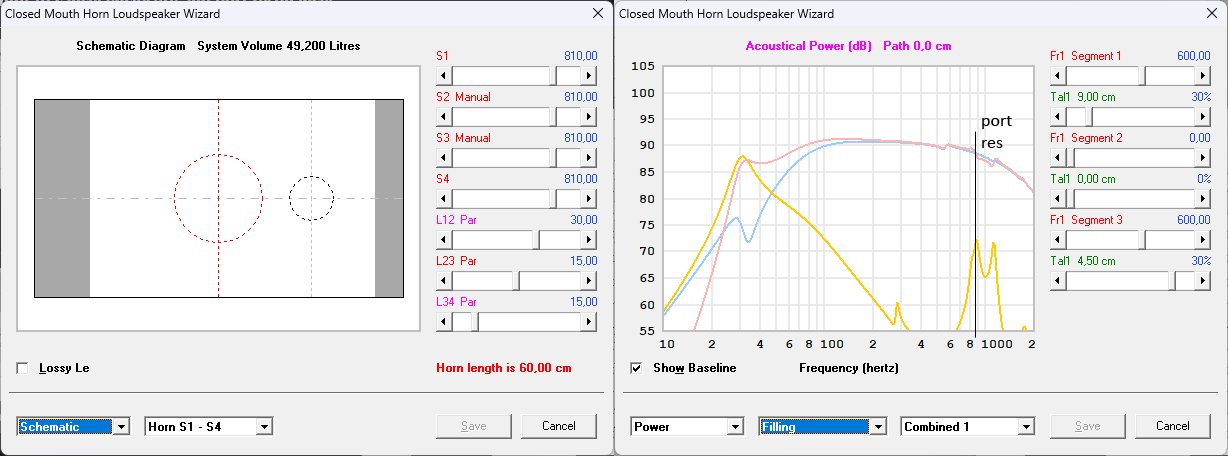Screen dimensions: 1228x456
Task: Increase L12 using its right arrow
Action: point(590,240)
